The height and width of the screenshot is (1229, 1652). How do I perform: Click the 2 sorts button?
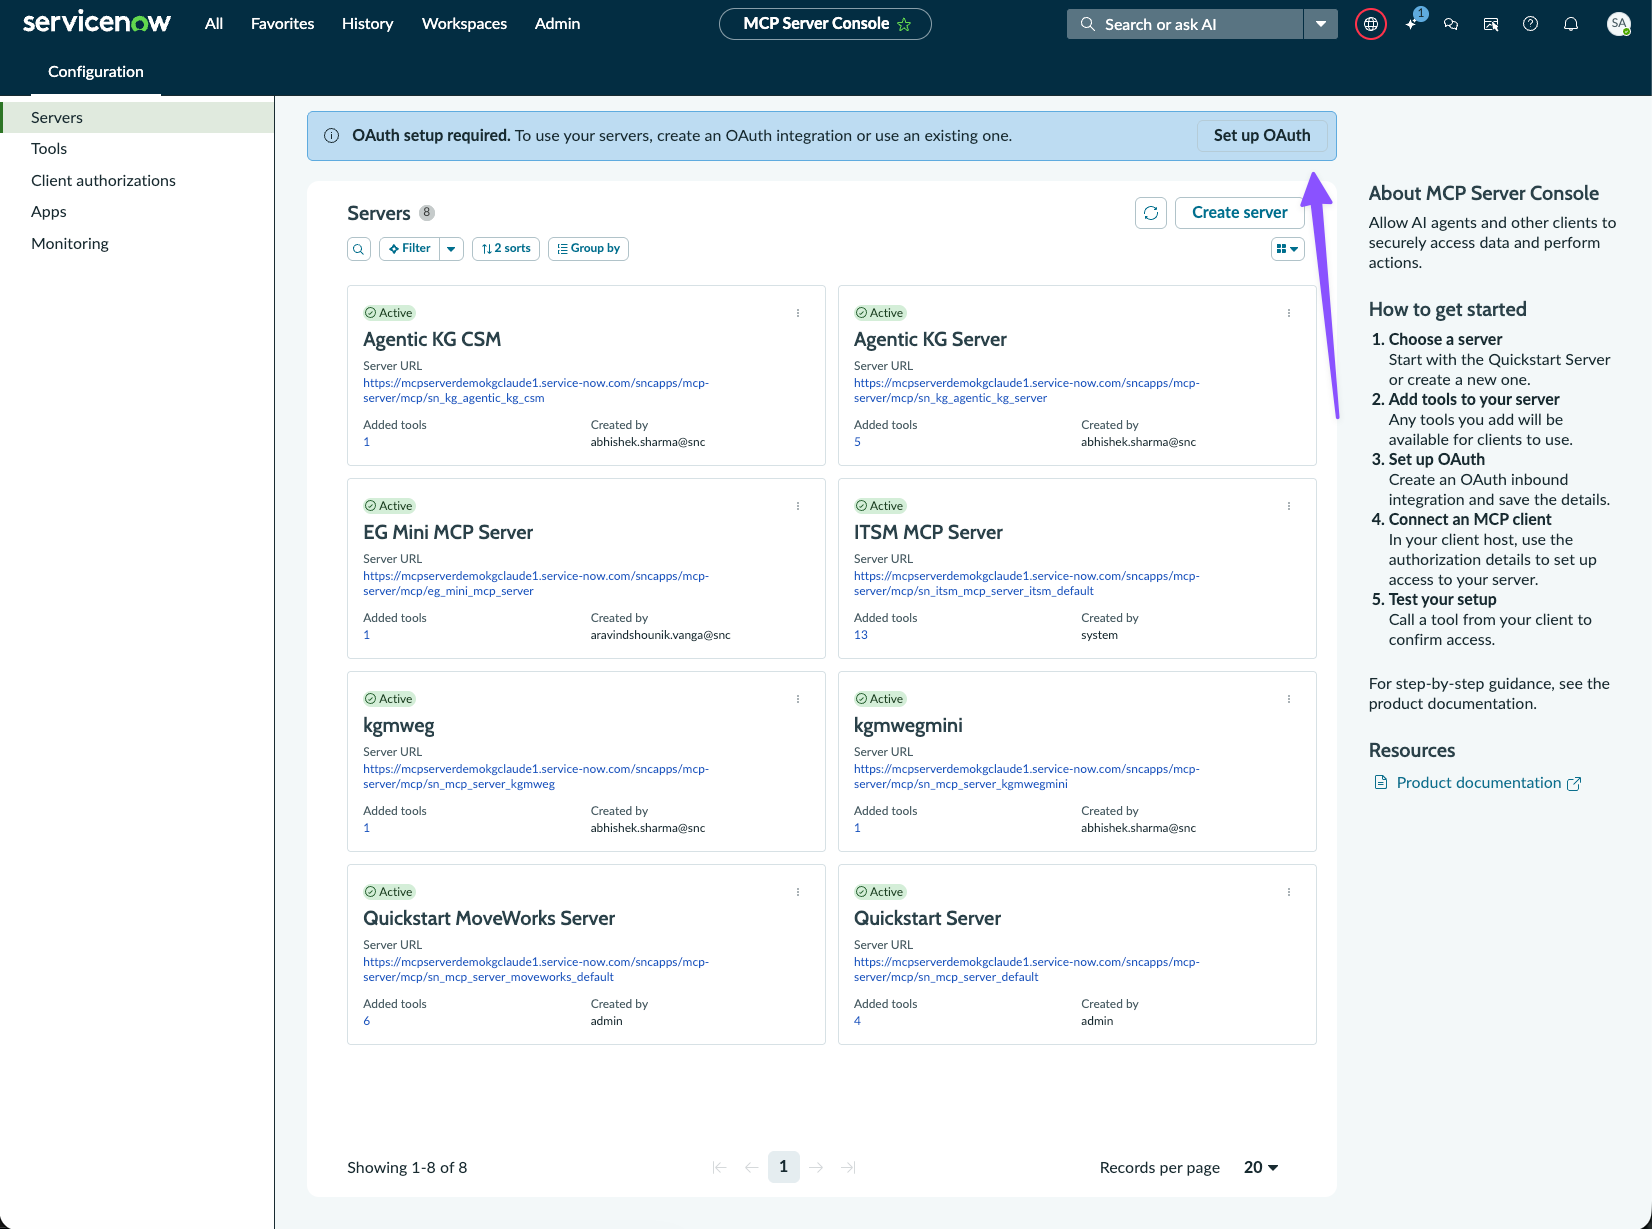pos(506,249)
